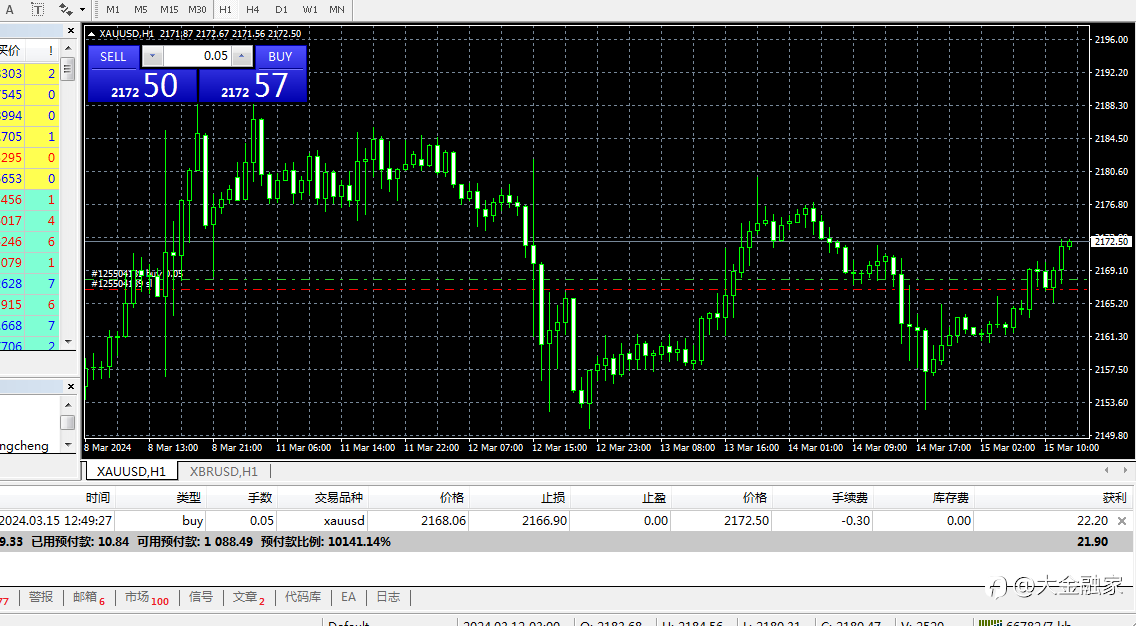The height and width of the screenshot is (626, 1136).
Task: Click the total profit 21.90 value
Action: click(x=1093, y=542)
